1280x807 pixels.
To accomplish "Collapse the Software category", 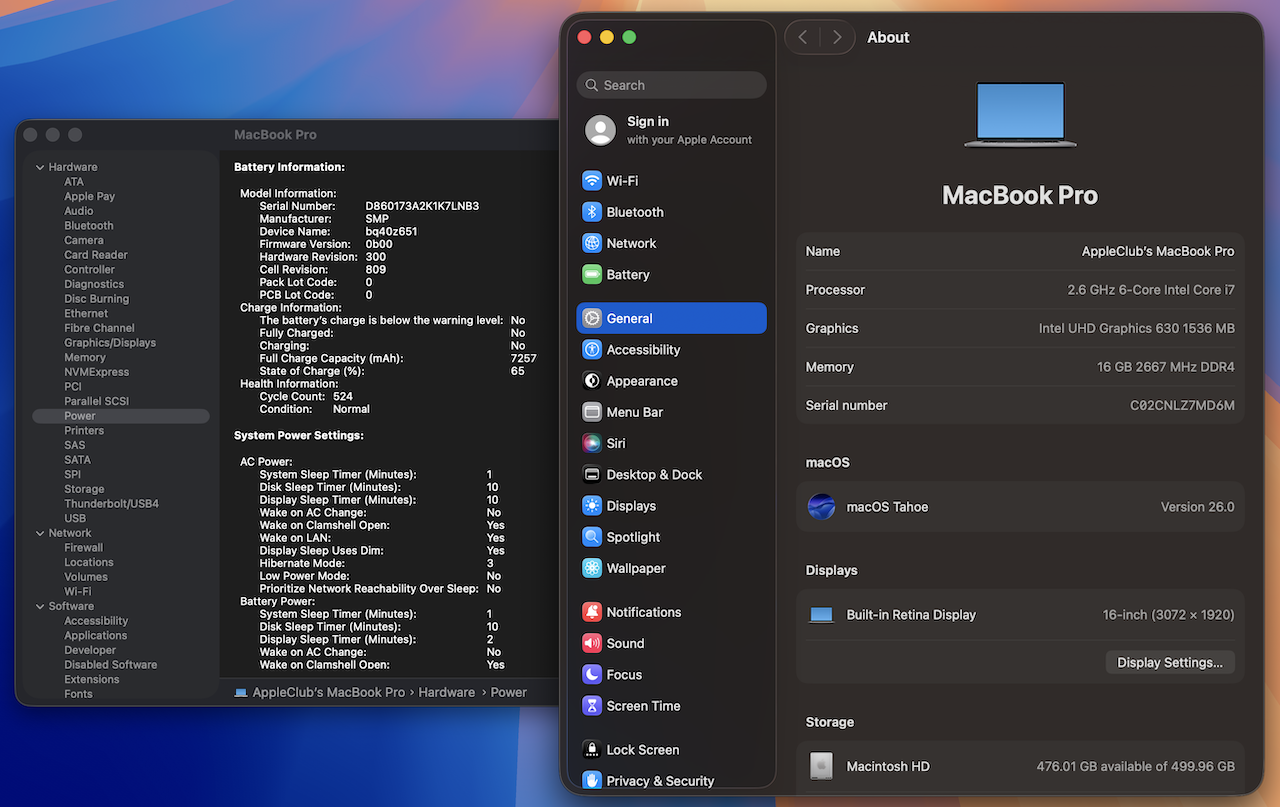I will (40, 607).
